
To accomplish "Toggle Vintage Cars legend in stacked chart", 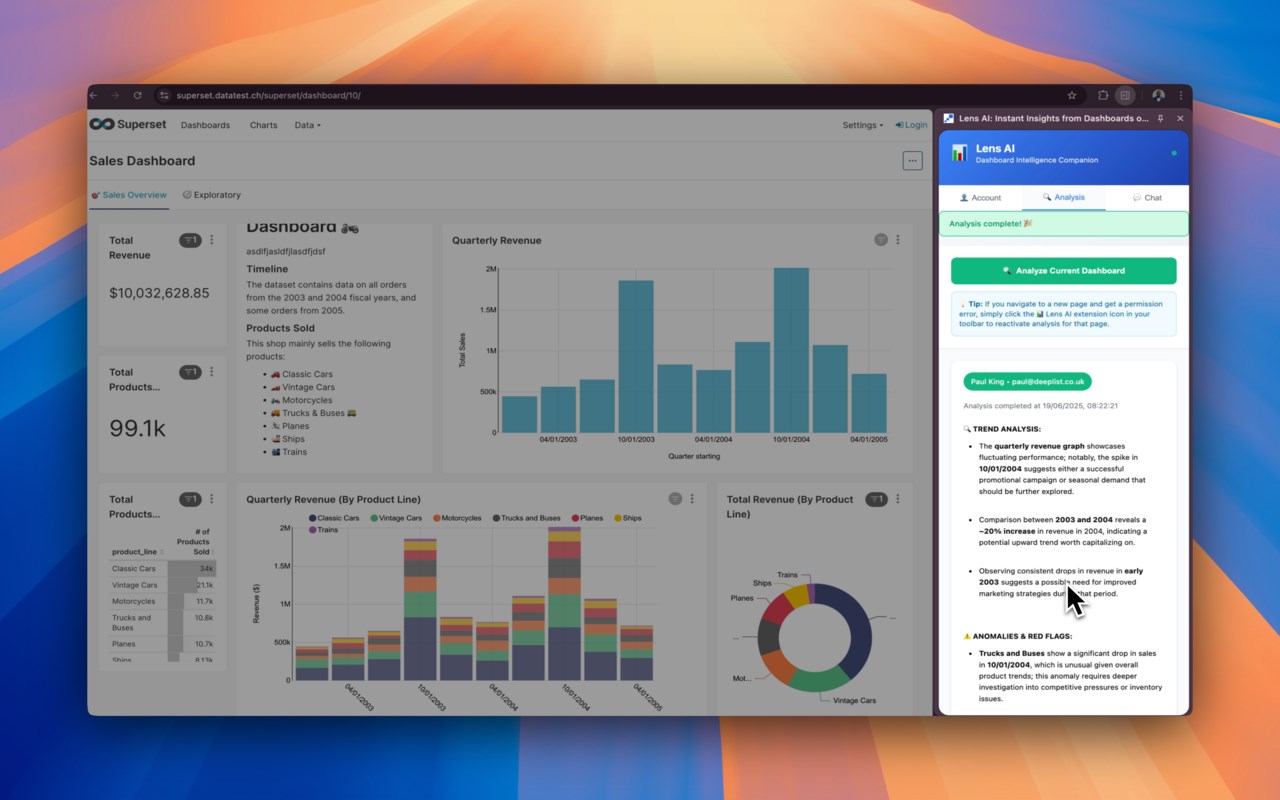I will click(x=396, y=518).
